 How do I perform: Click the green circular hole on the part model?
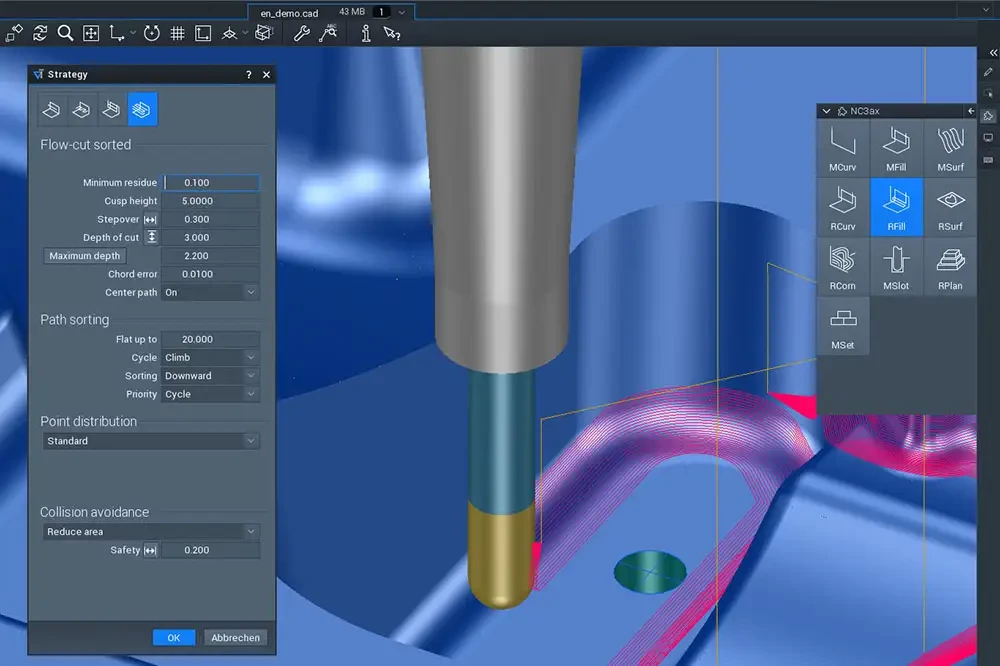[650, 572]
